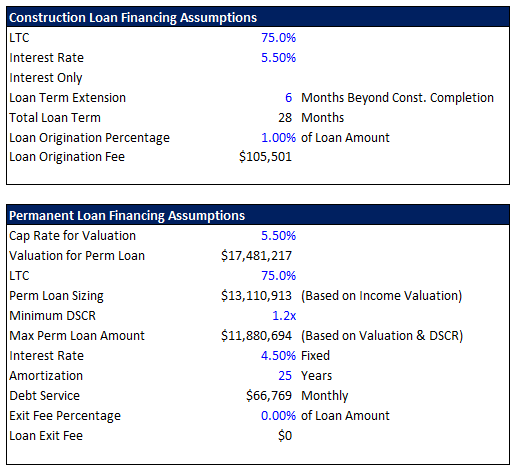Select the Loan Exit Fee $0 value
Image resolution: width=515 pixels, height=472 pixels.
285,436
